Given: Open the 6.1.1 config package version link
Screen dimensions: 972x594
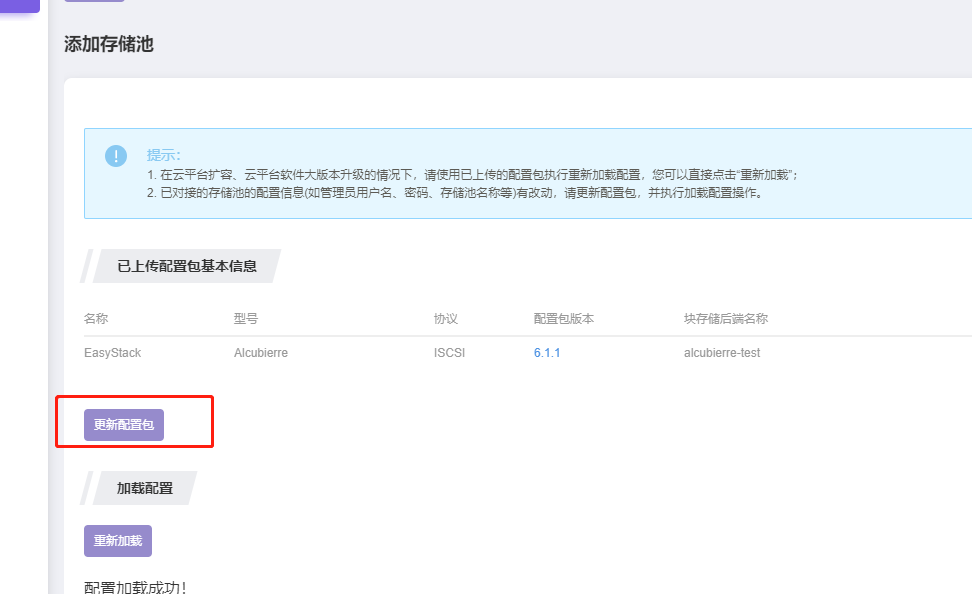Looking at the screenshot, I should click(547, 353).
